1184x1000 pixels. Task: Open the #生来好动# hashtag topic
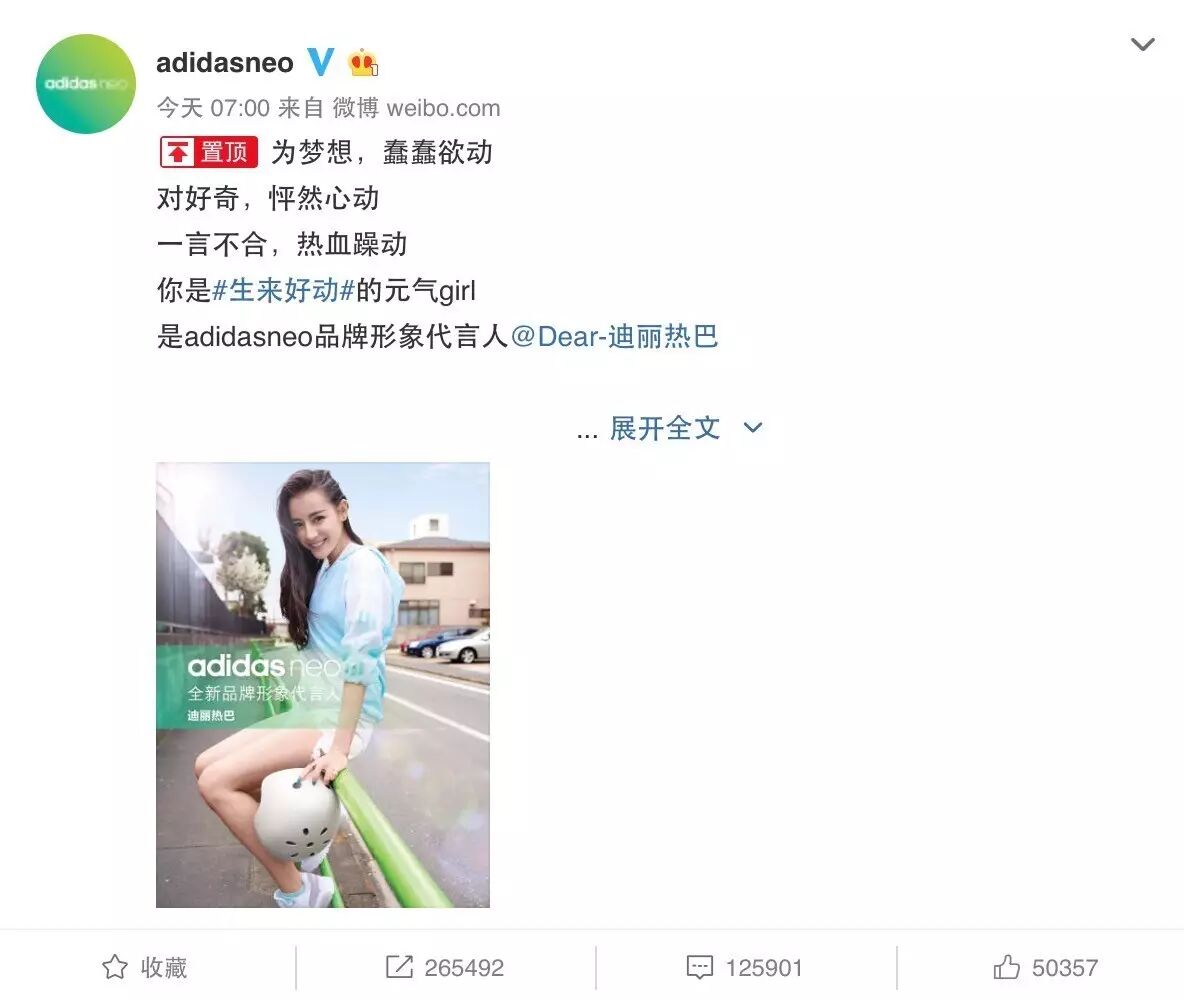283,290
